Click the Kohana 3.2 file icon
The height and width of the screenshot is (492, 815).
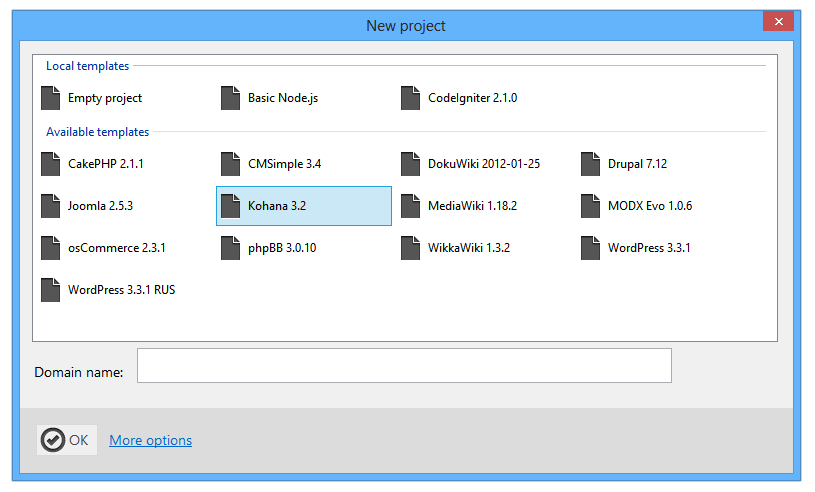(x=230, y=206)
